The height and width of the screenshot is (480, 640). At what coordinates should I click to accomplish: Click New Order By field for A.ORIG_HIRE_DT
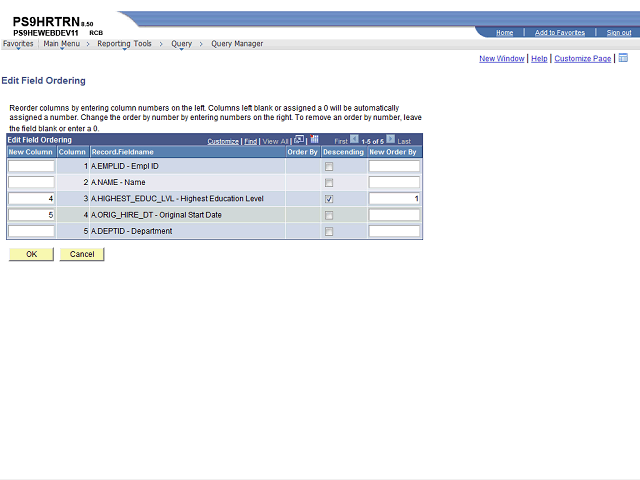point(394,215)
